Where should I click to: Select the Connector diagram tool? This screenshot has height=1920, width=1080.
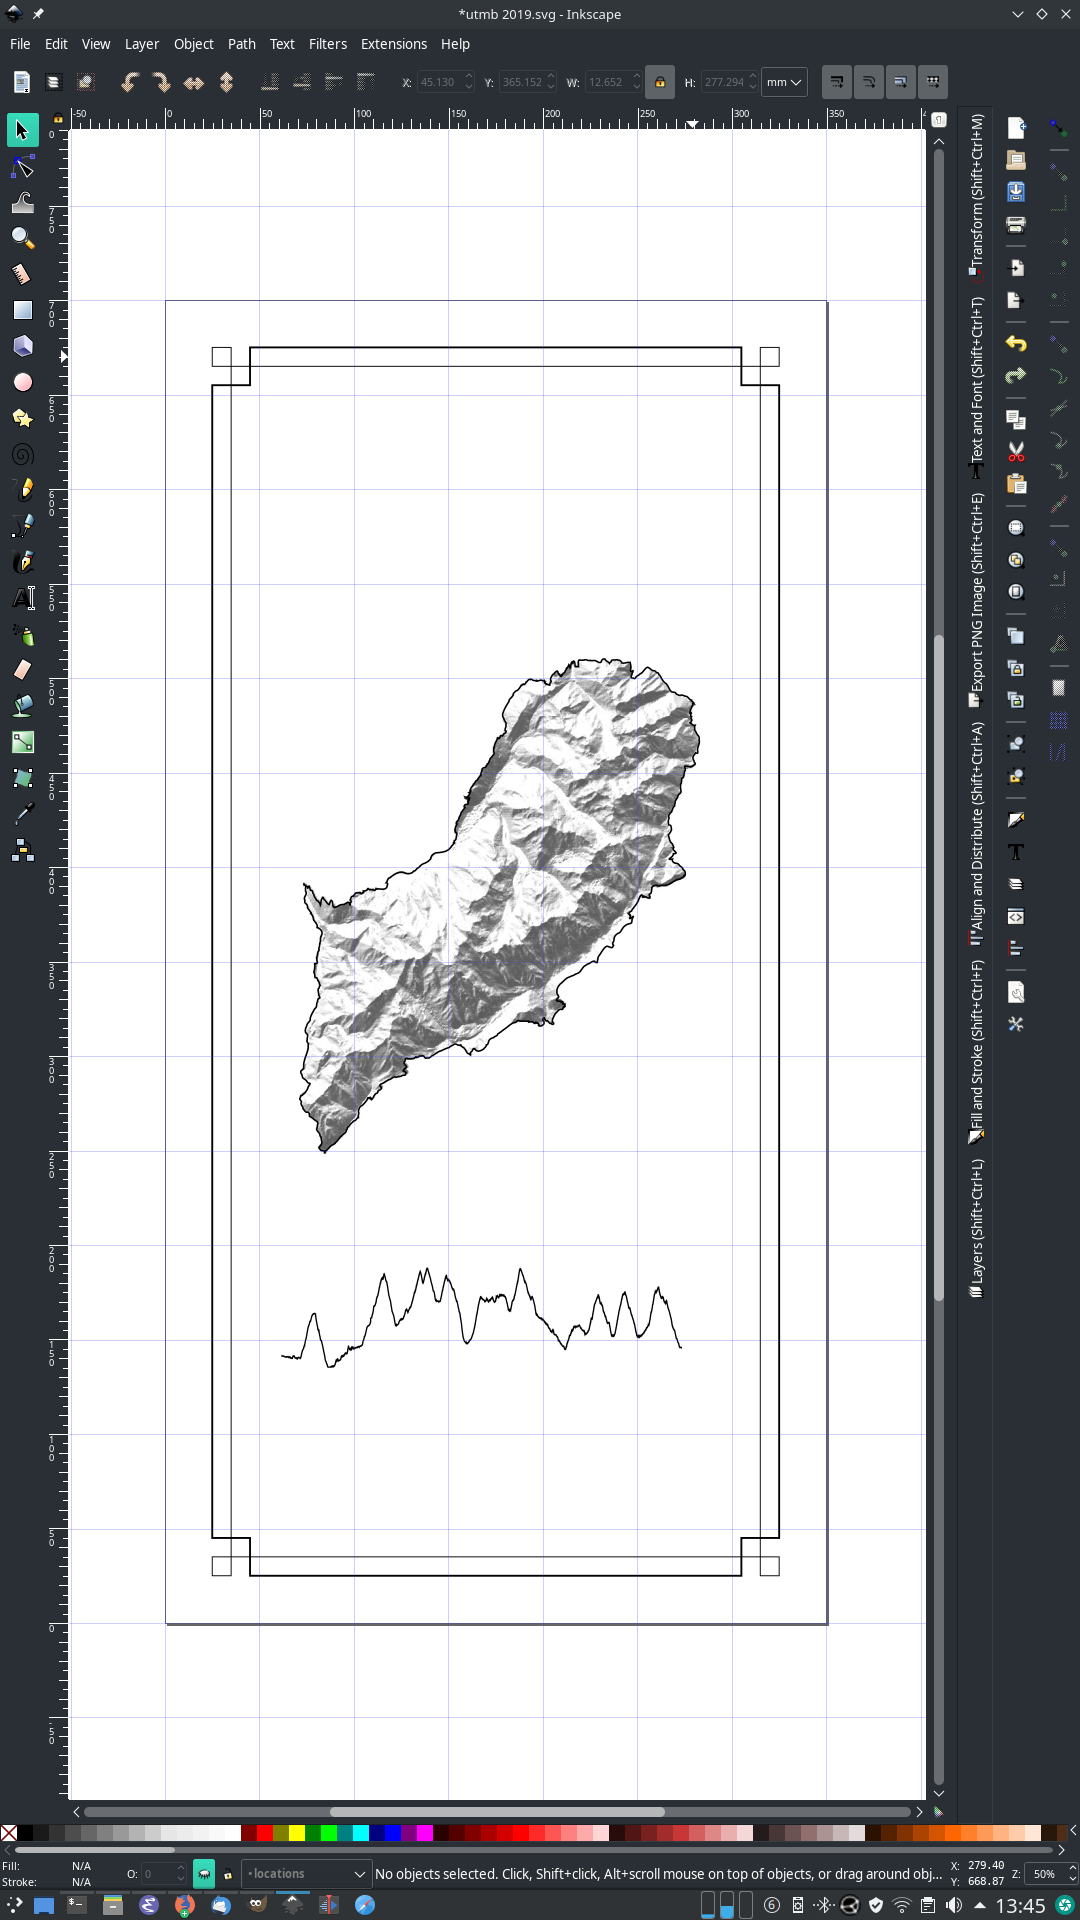[22, 850]
